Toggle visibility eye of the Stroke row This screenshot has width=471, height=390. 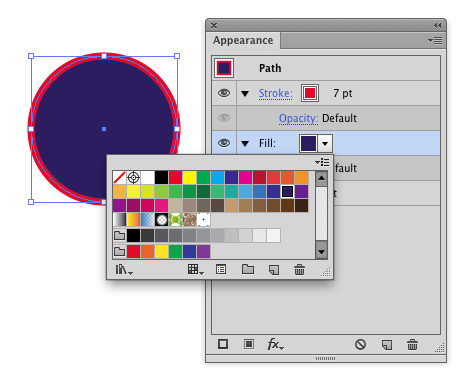[x=224, y=93]
